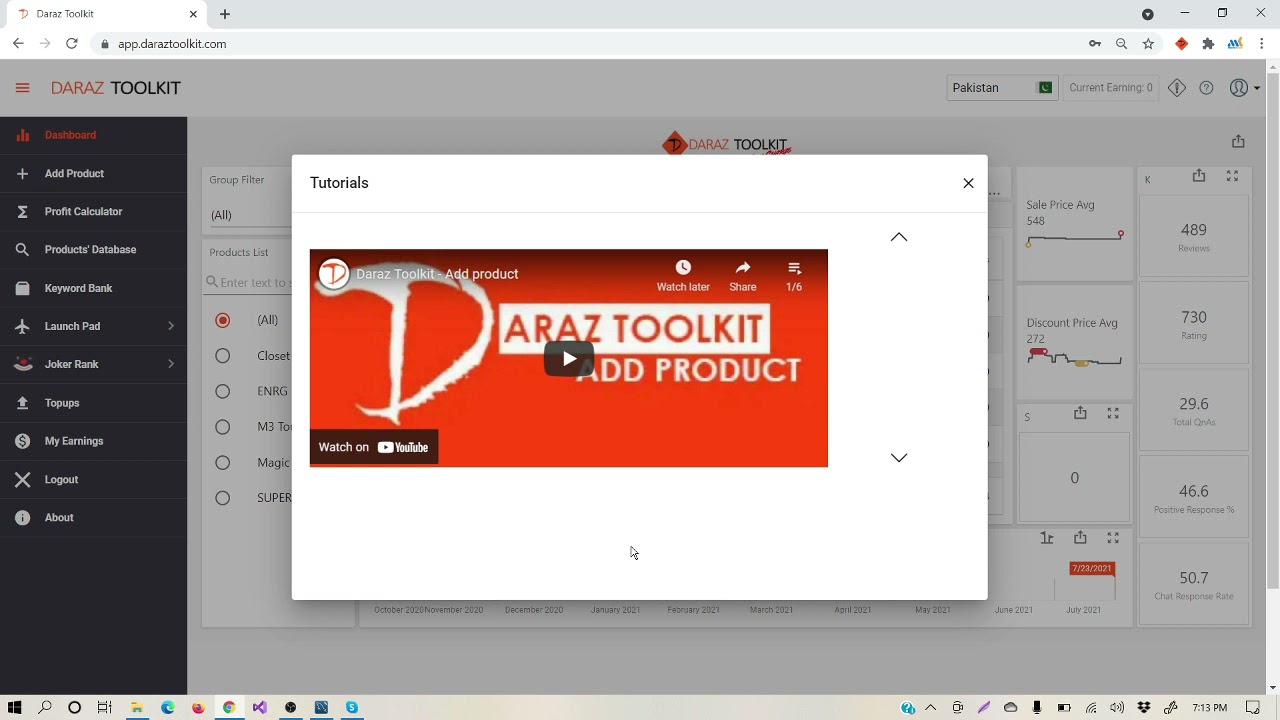This screenshot has width=1280, height=720.
Task: Open the Chrome Extensions puzzle icon
Action: [x=1208, y=44]
